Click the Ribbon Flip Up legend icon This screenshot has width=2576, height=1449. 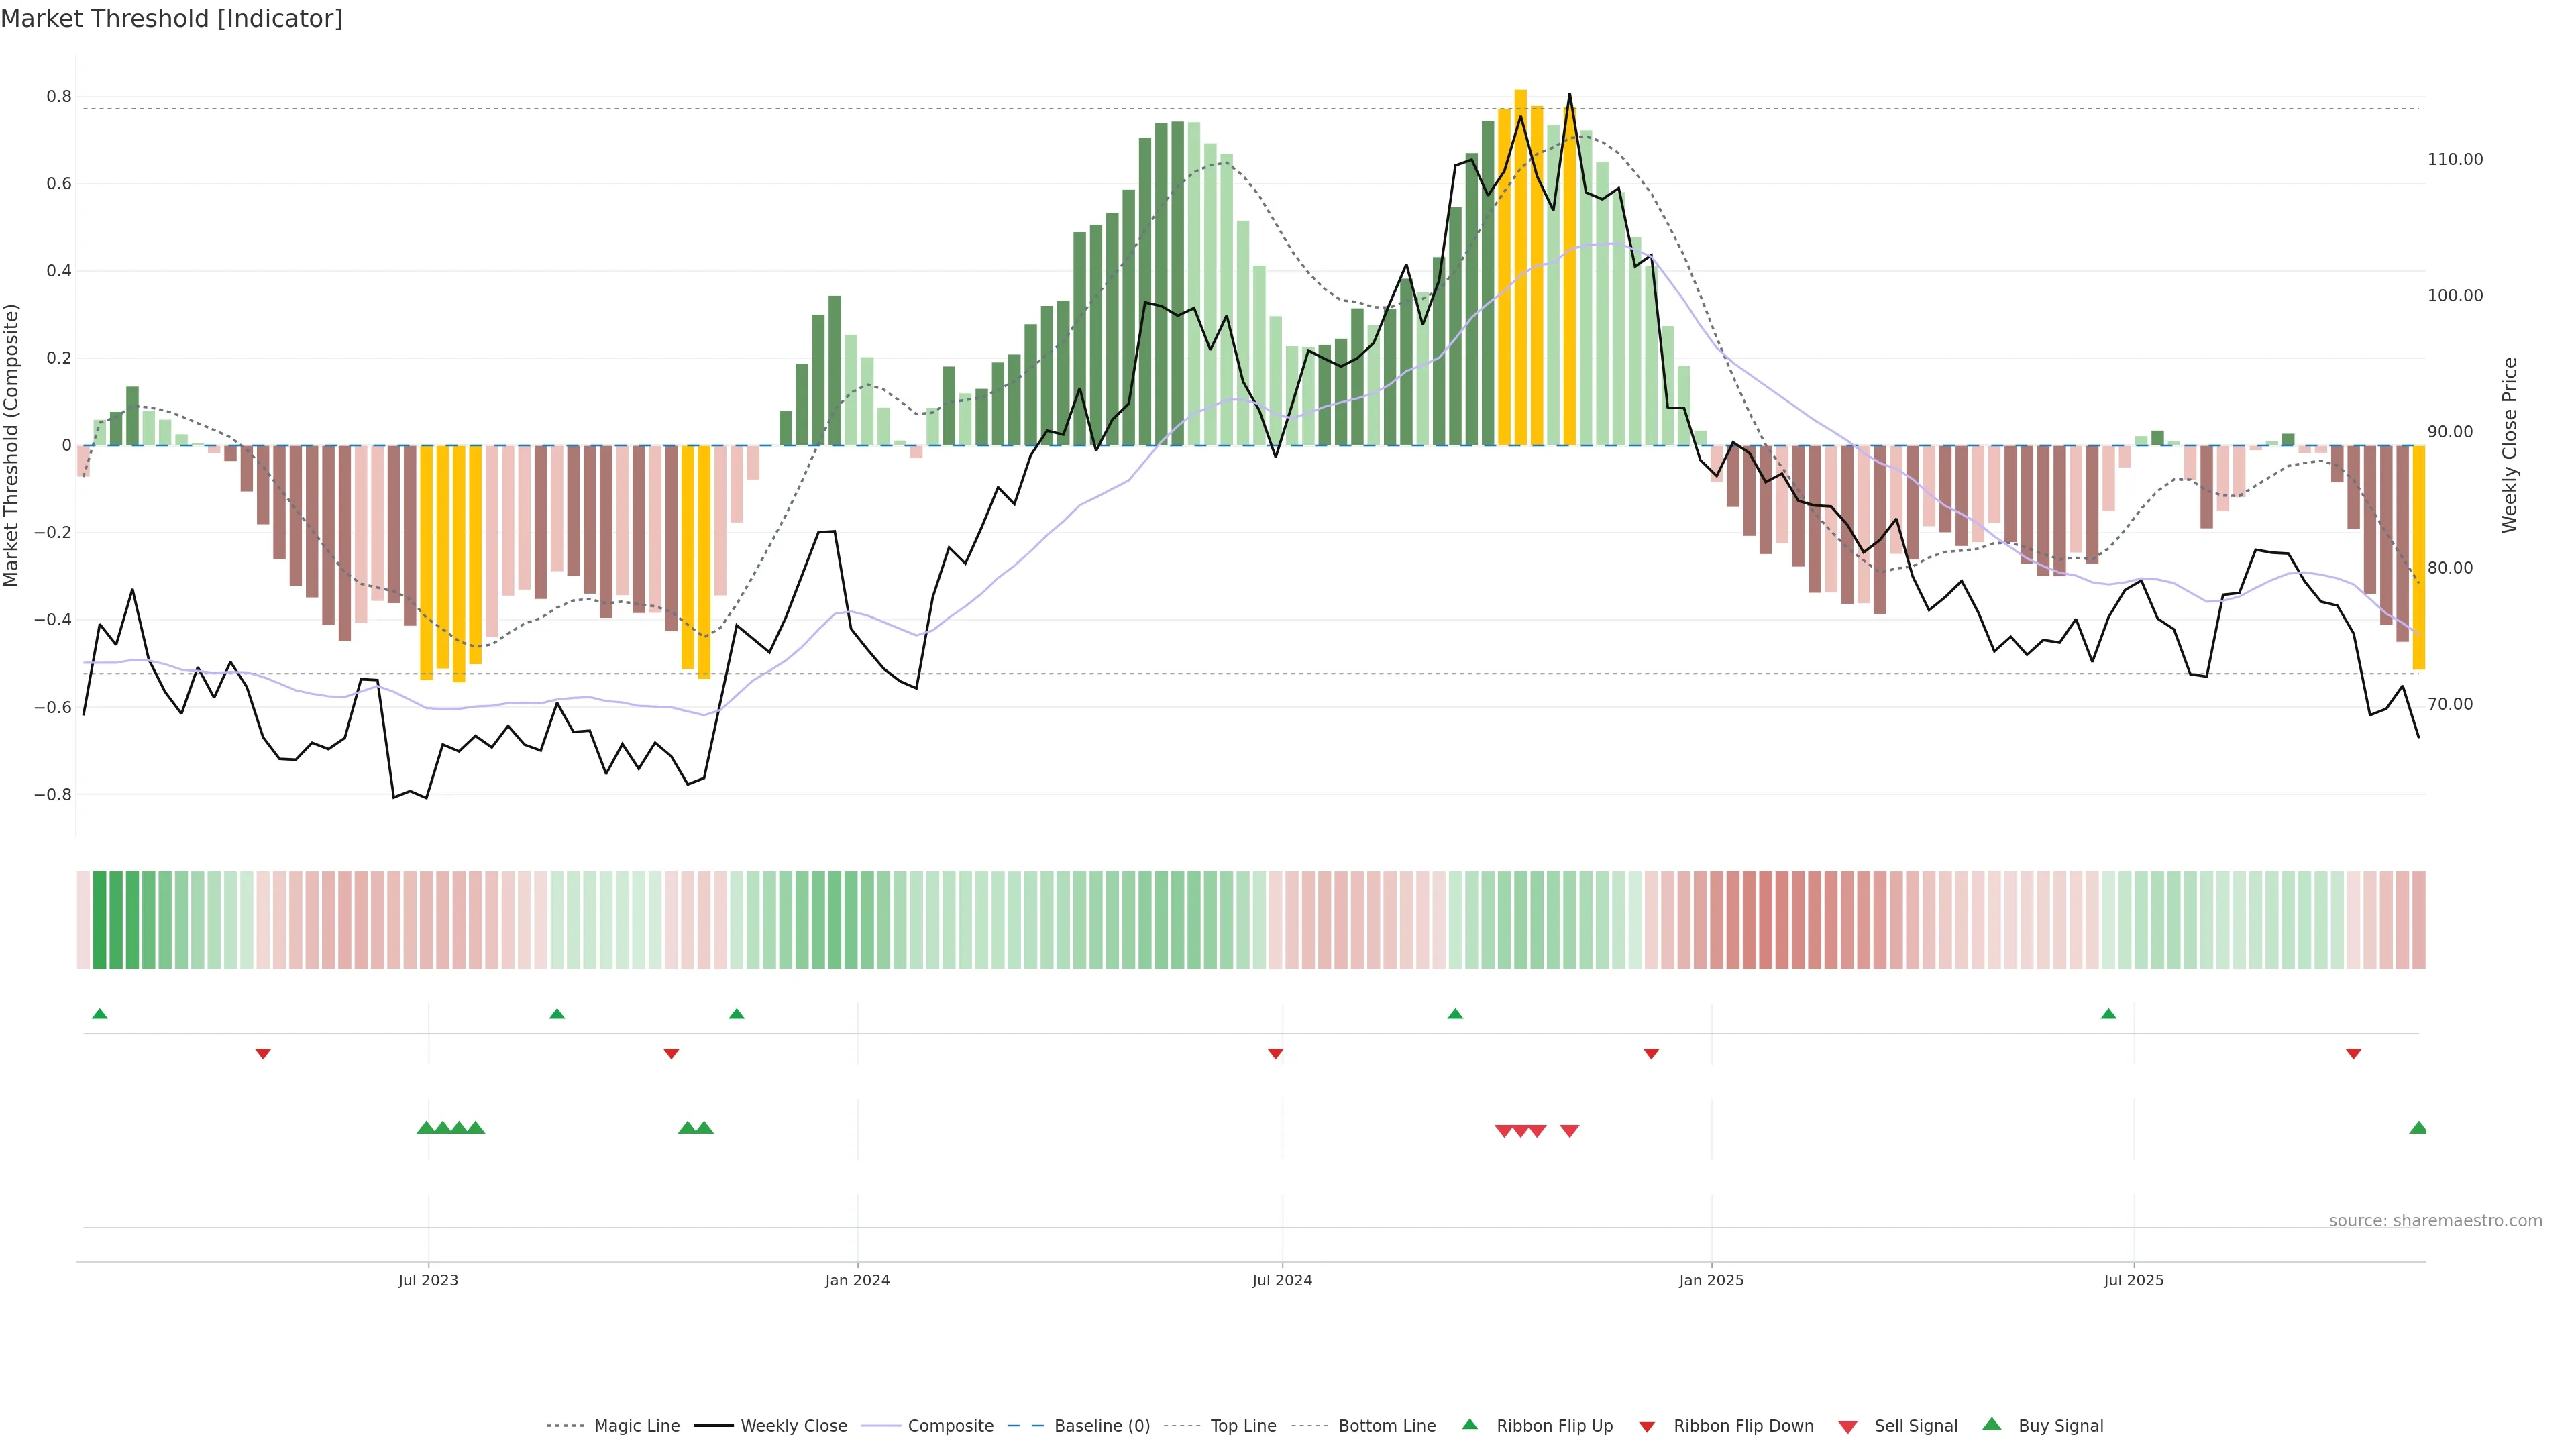click(x=1470, y=1424)
